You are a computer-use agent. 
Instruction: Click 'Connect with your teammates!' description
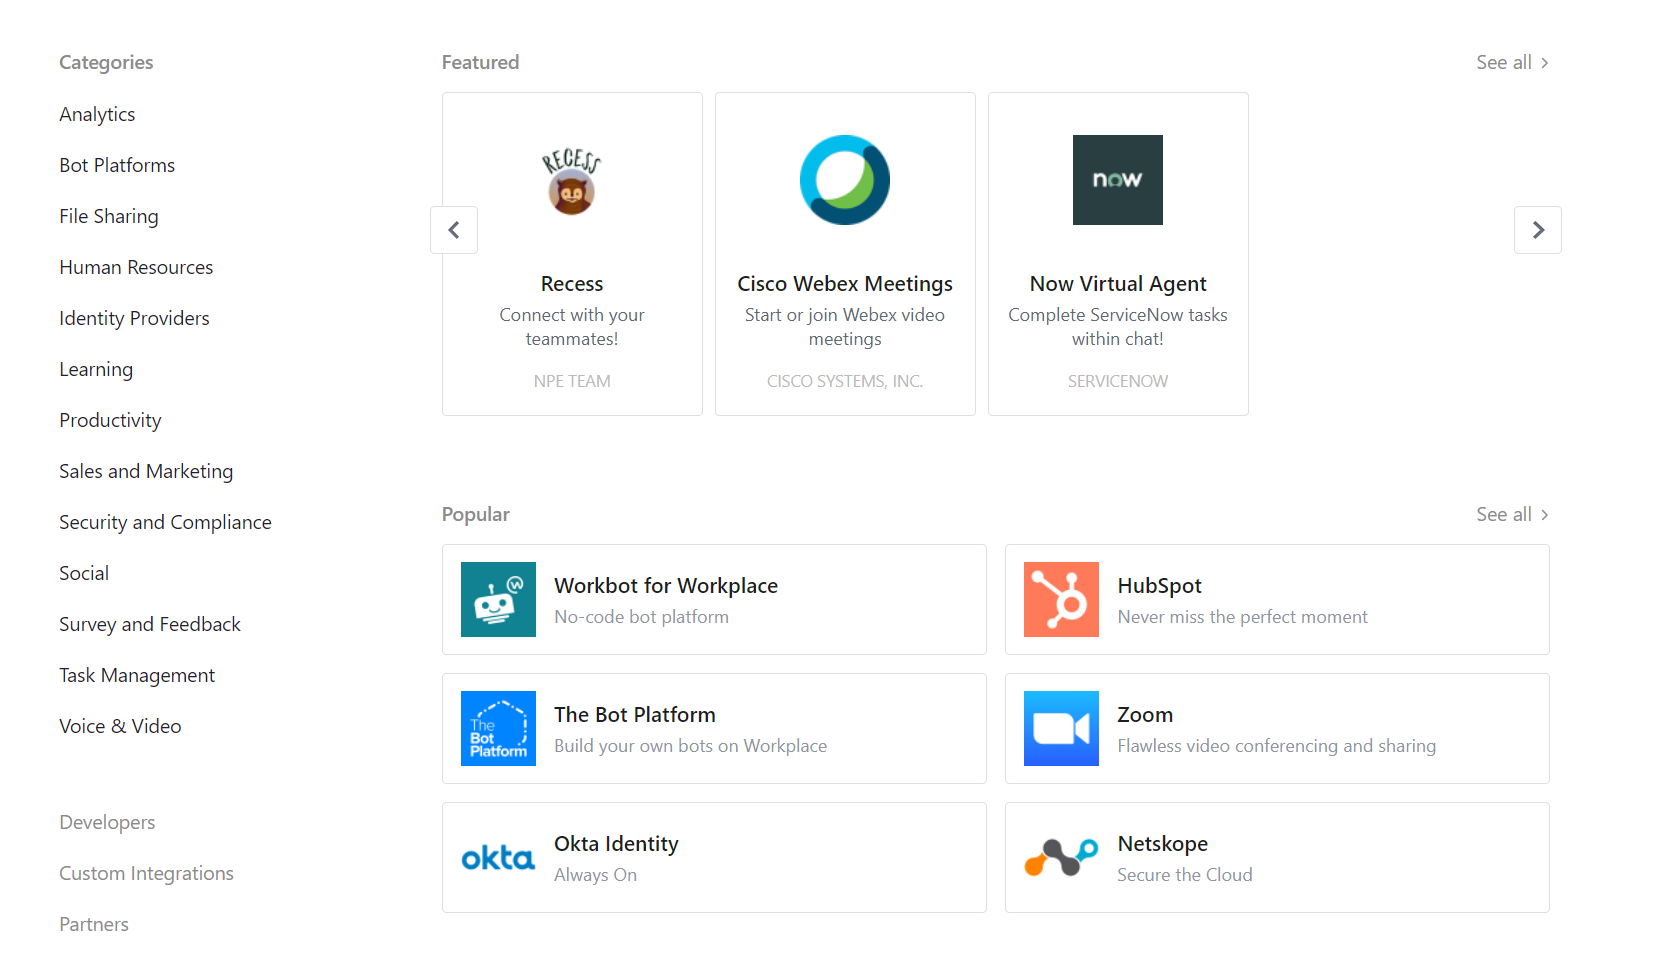click(572, 327)
